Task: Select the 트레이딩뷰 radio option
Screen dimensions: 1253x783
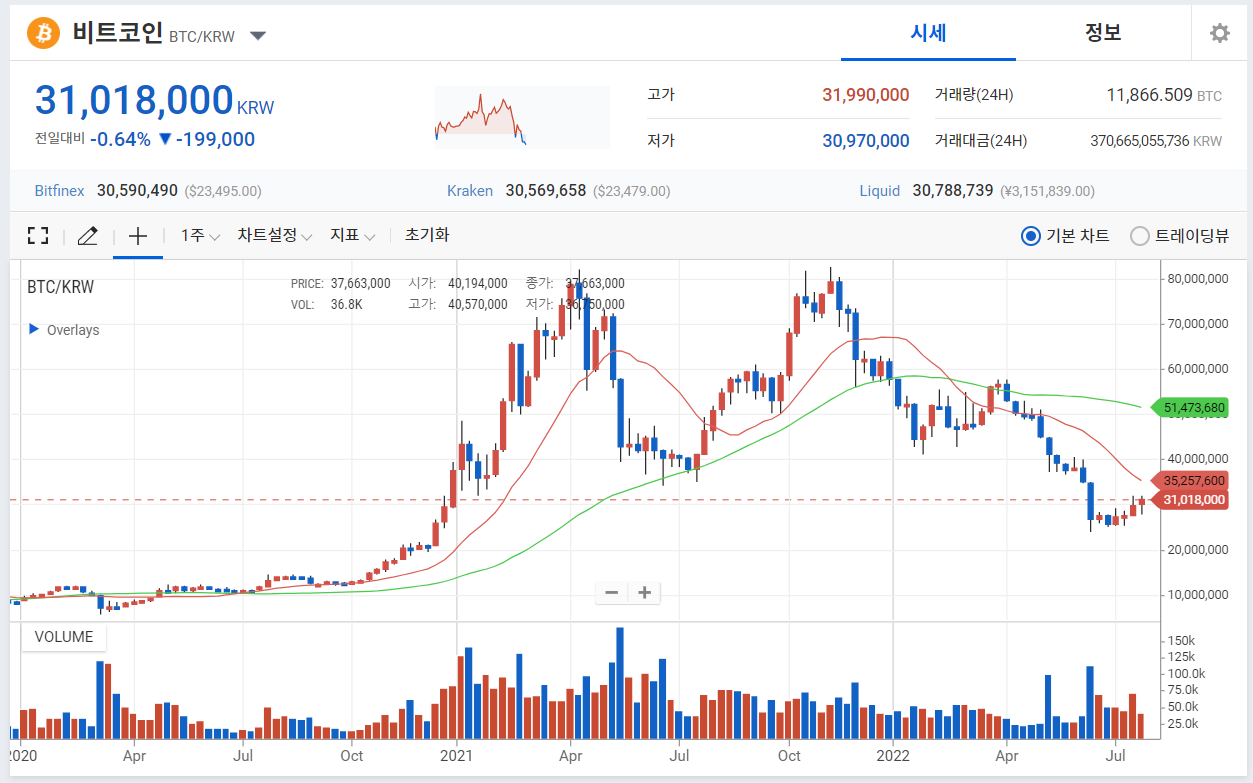Action: click(1179, 236)
